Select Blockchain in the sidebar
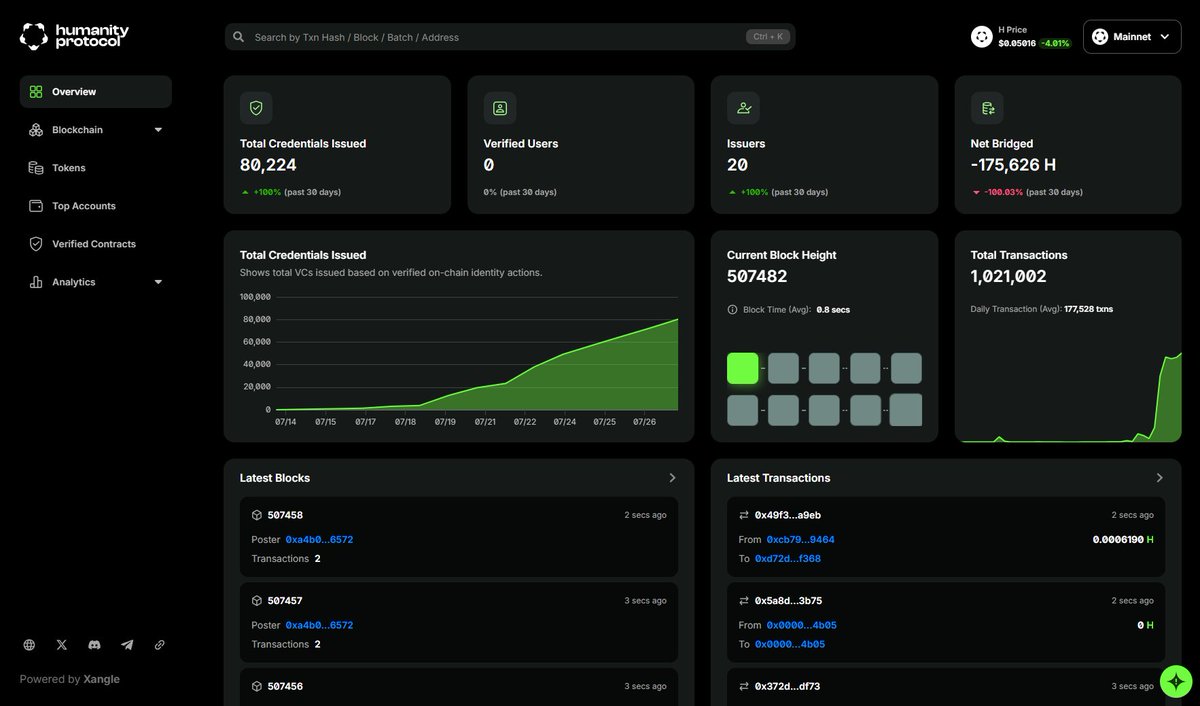The width and height of the screenshot is (1200, 706). point(96,130)
